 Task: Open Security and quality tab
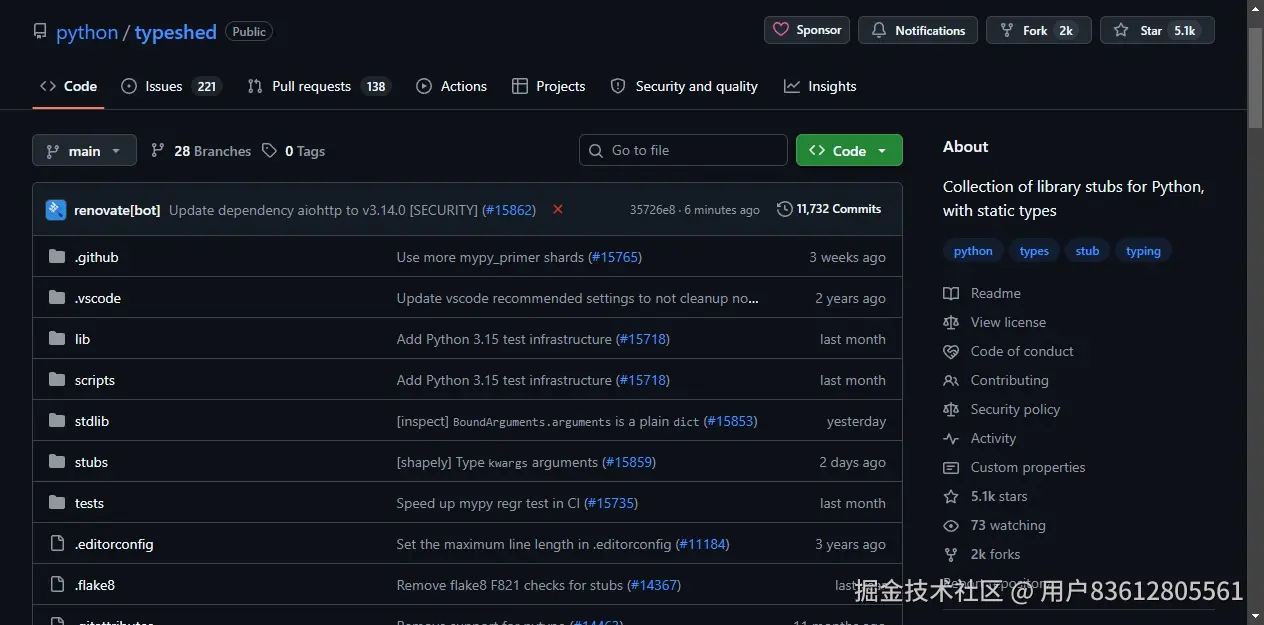pyautogui.click(x=684, y=86)
